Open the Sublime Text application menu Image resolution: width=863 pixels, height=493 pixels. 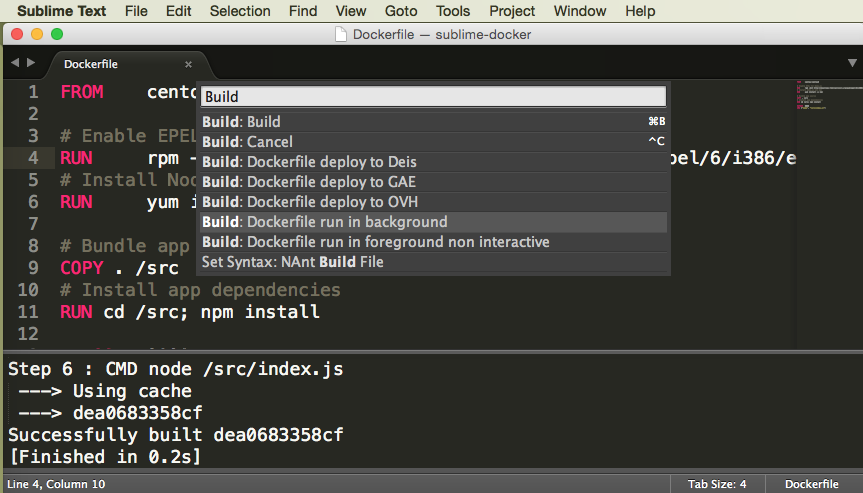61,11
